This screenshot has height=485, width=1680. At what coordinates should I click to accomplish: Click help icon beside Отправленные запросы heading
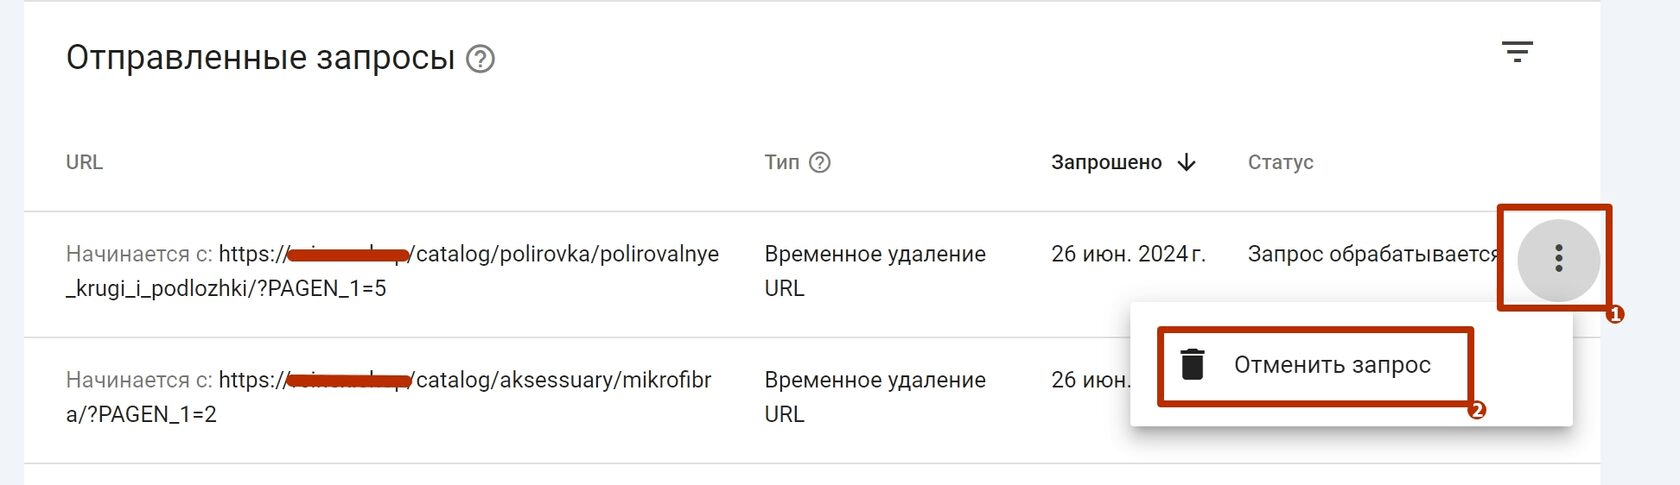click(x=481, y=59)
